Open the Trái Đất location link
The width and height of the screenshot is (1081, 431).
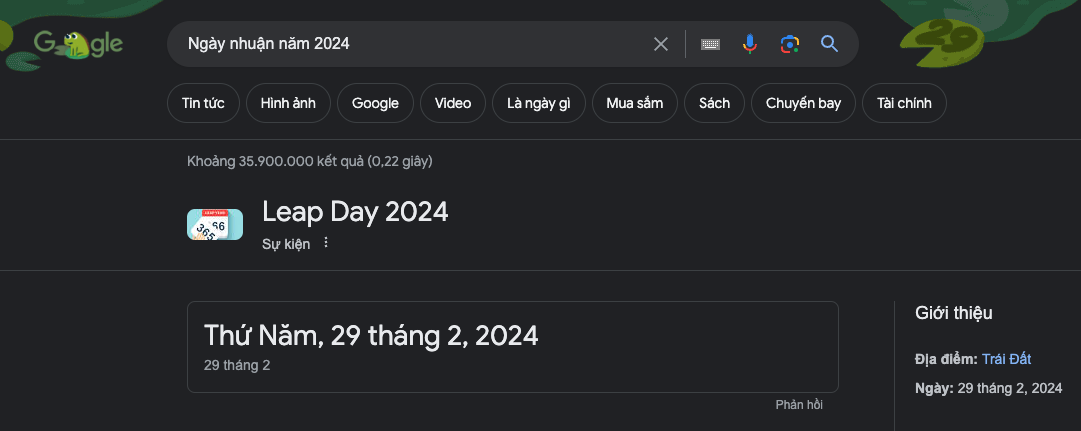click(1006, 359)
